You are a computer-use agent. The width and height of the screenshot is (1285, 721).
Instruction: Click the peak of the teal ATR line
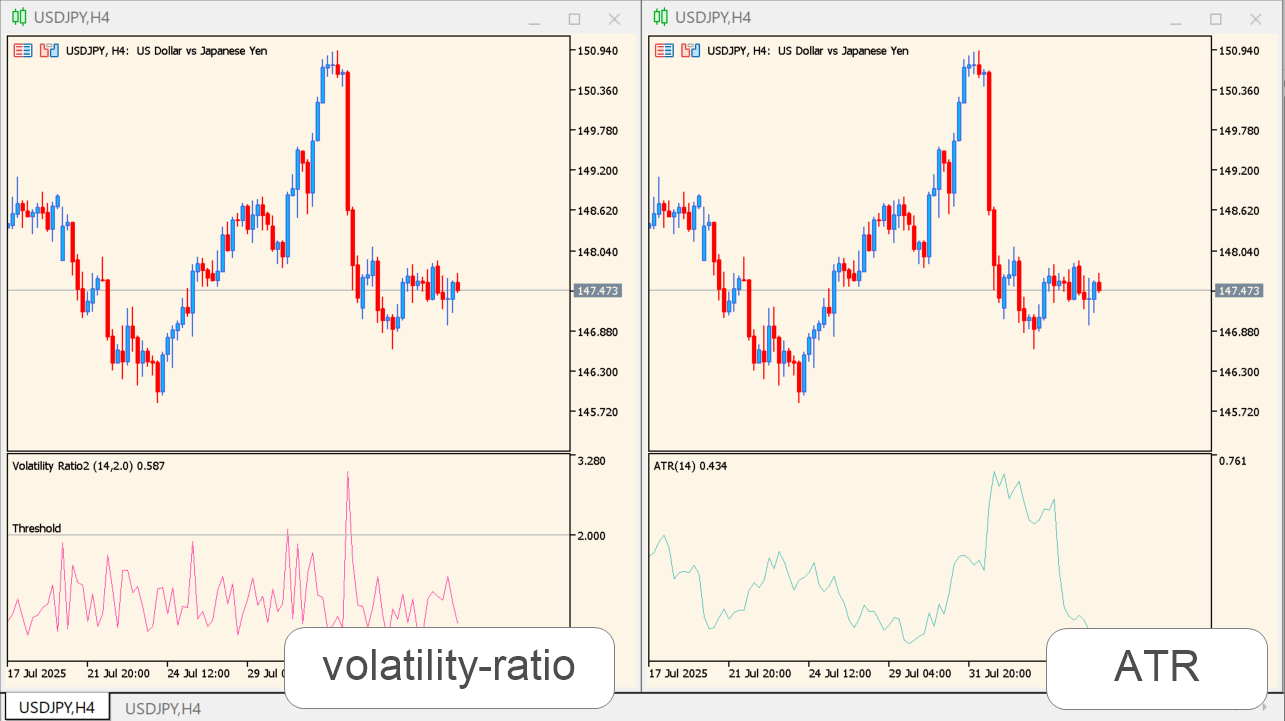(994, 470)
